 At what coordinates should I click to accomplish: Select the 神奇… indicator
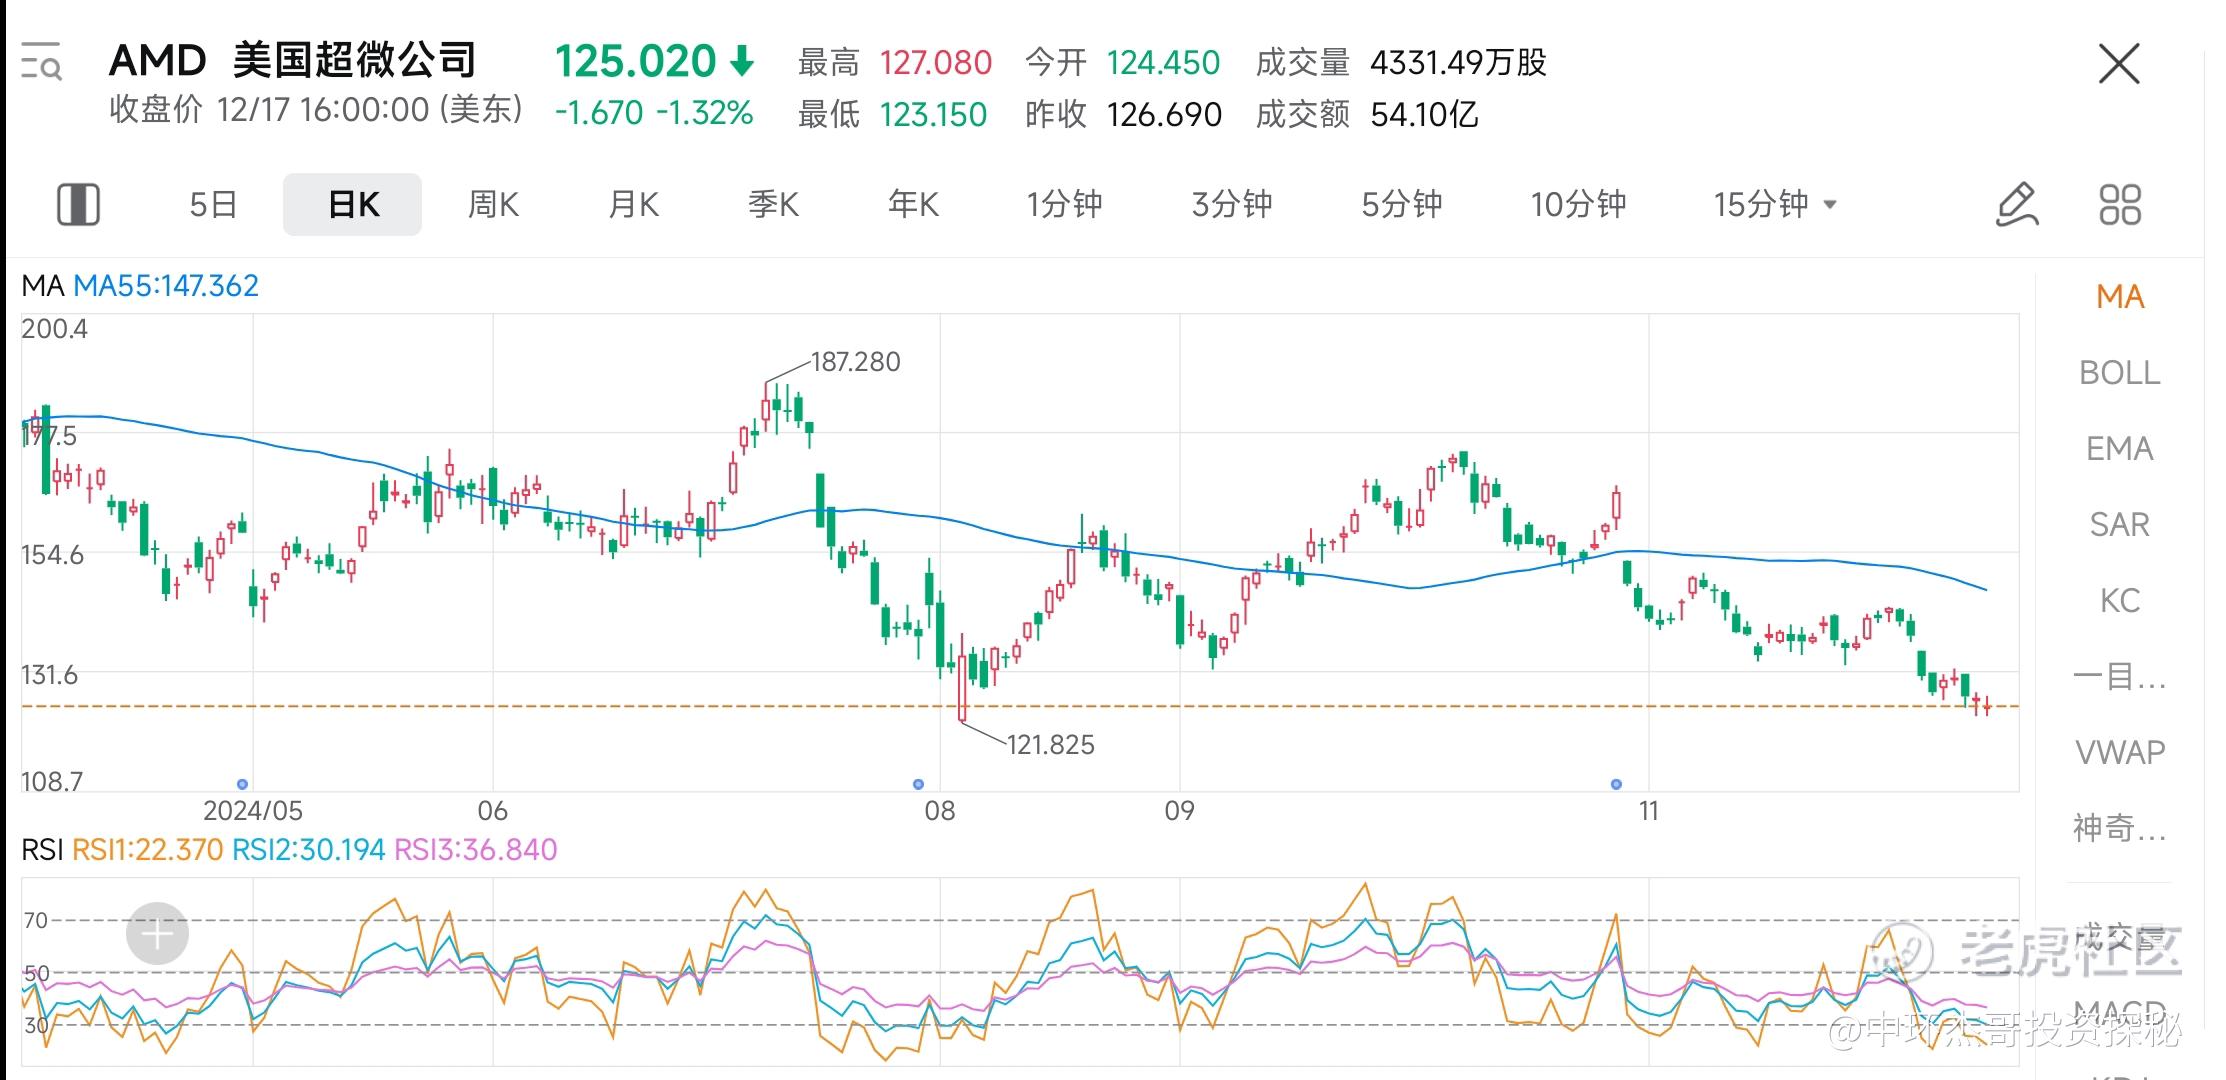(x=2120, y=828)
